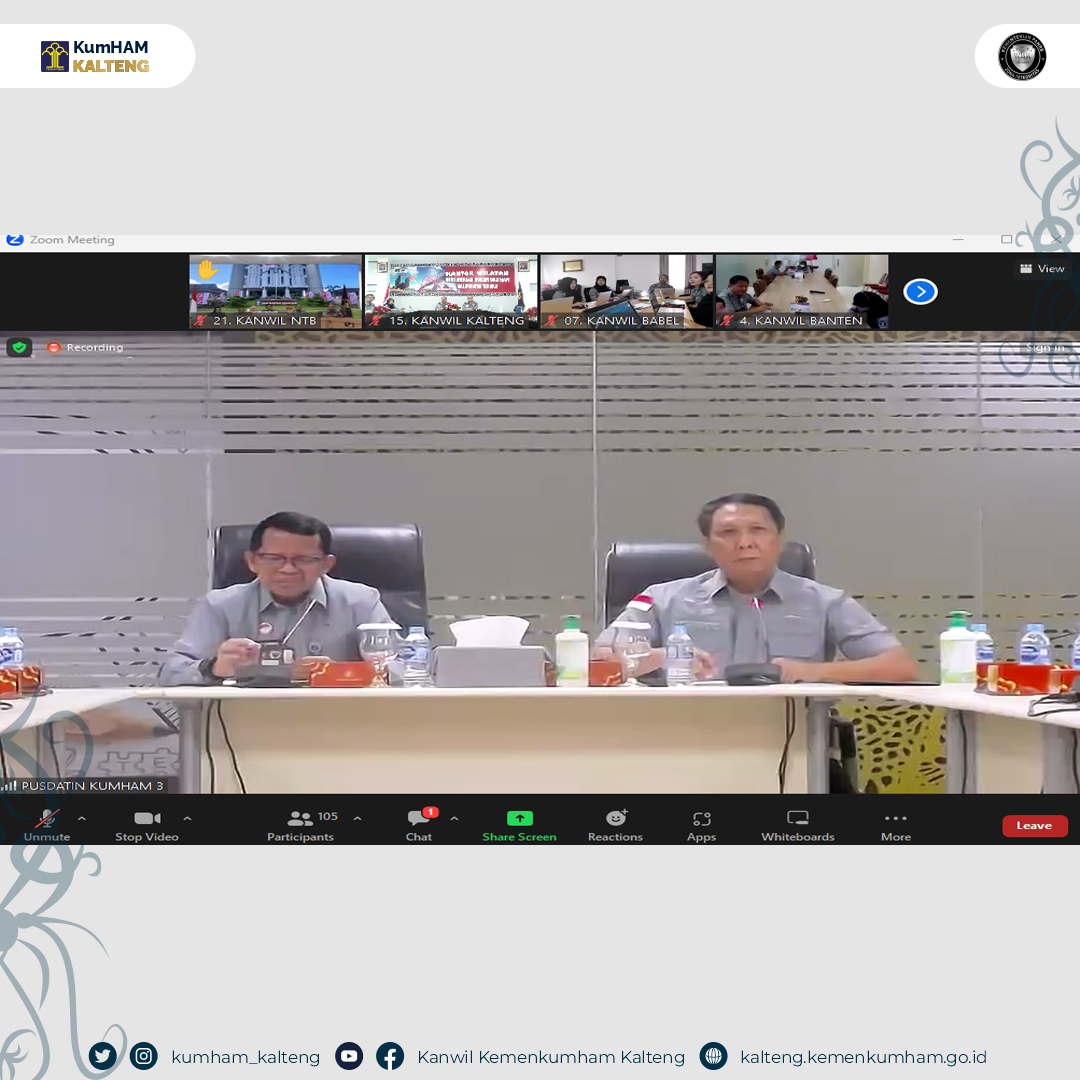The width and height of the screenshot is (1080, 1080).
Task: Leave the meeting
Action: pos(1034,826)
